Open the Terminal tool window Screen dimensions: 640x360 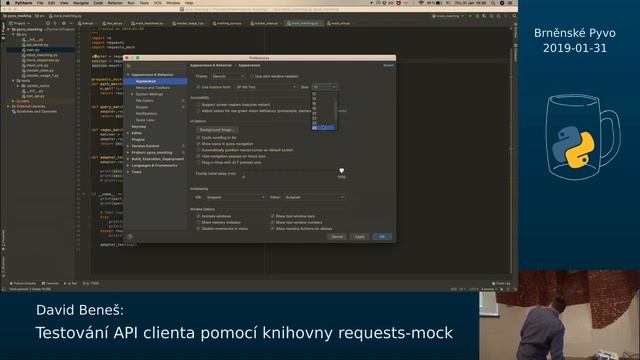click(50, 283)
